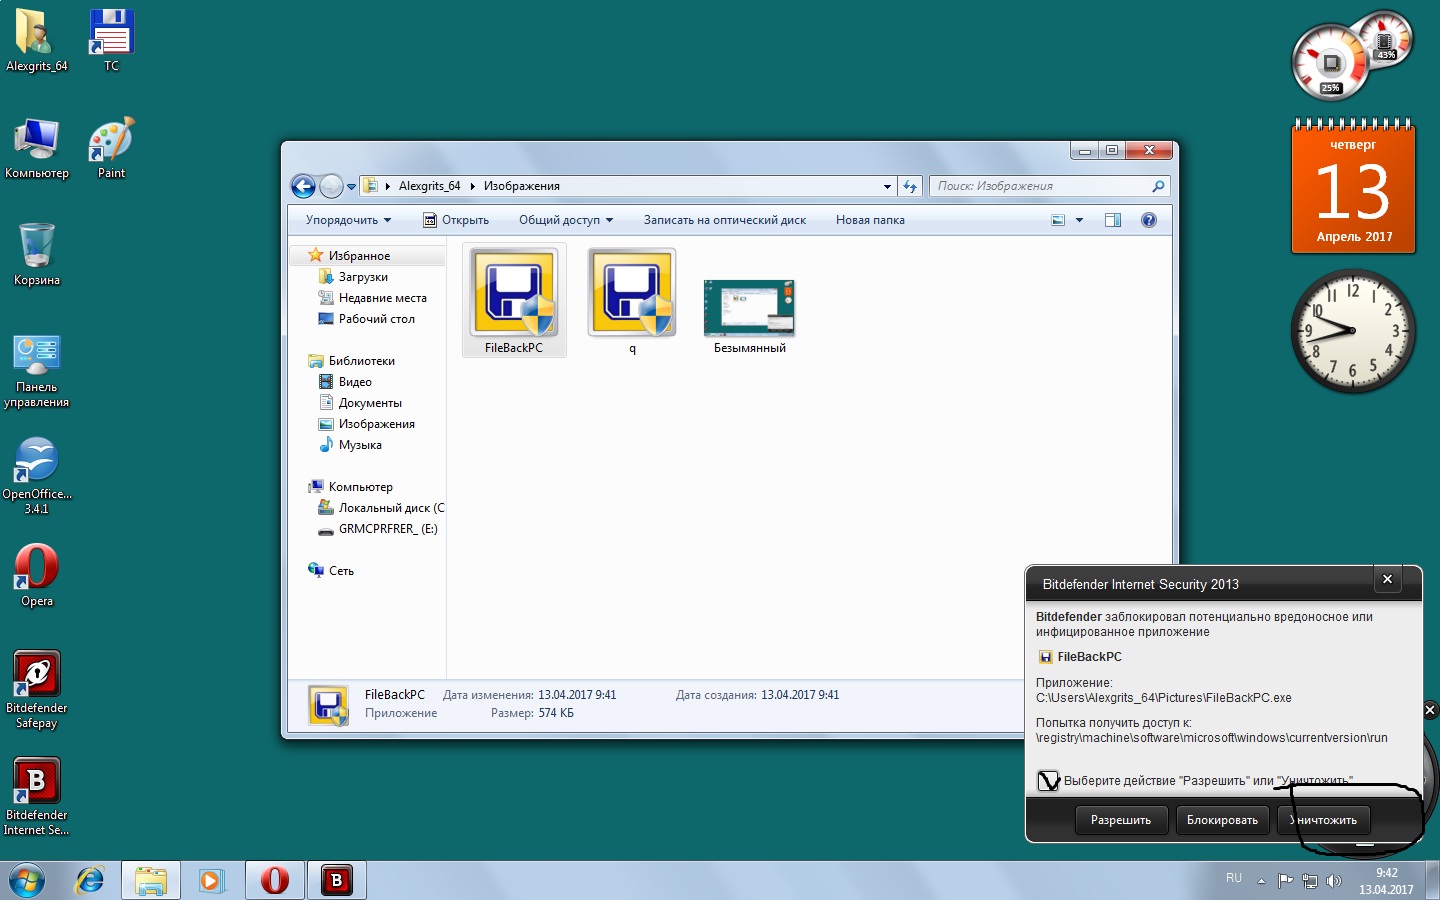
Task: Click the network tray icon
Action: (x=1310, y=881)
